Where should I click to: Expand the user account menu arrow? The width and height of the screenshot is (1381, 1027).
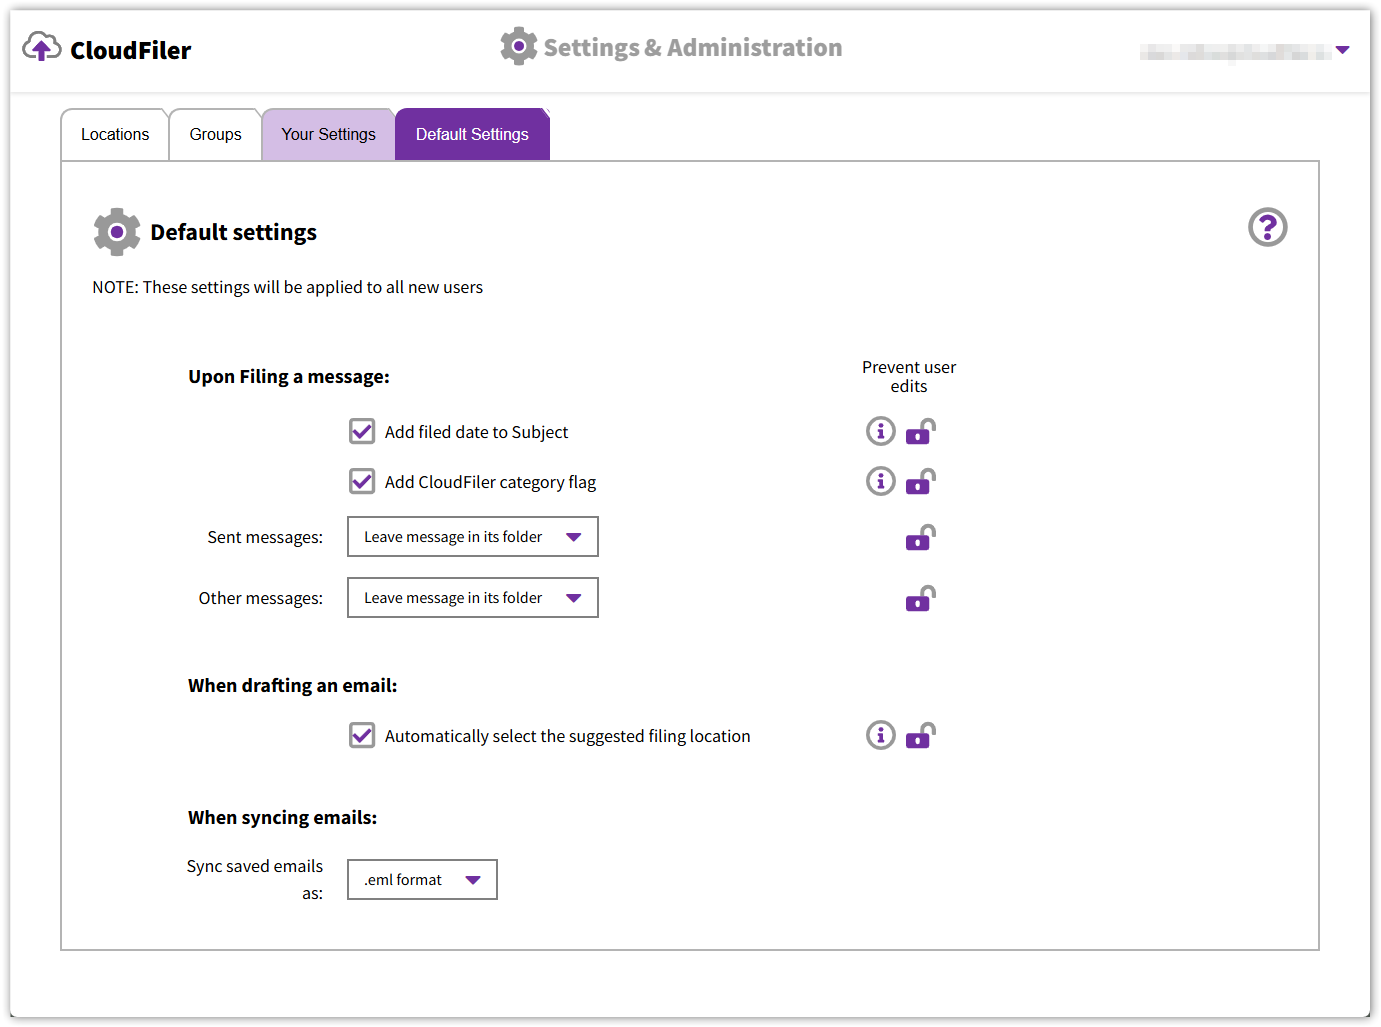point(1342,50)
